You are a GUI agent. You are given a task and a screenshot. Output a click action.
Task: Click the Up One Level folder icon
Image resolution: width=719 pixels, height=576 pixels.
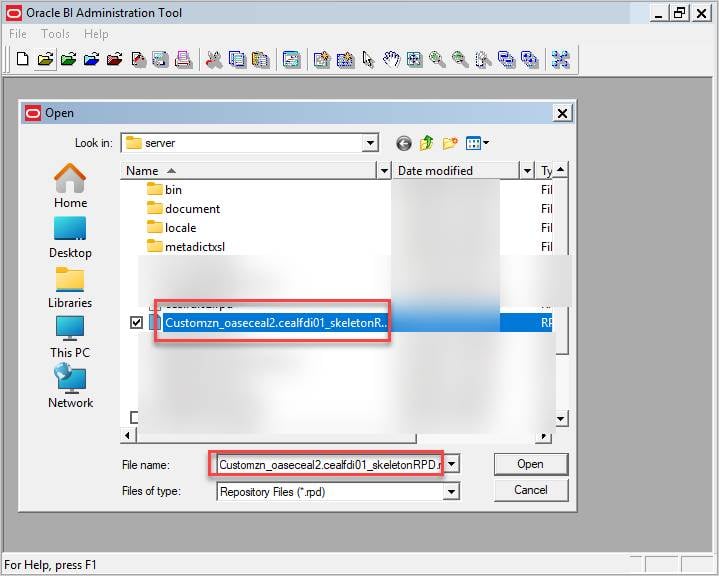click(x=426, y=143)
